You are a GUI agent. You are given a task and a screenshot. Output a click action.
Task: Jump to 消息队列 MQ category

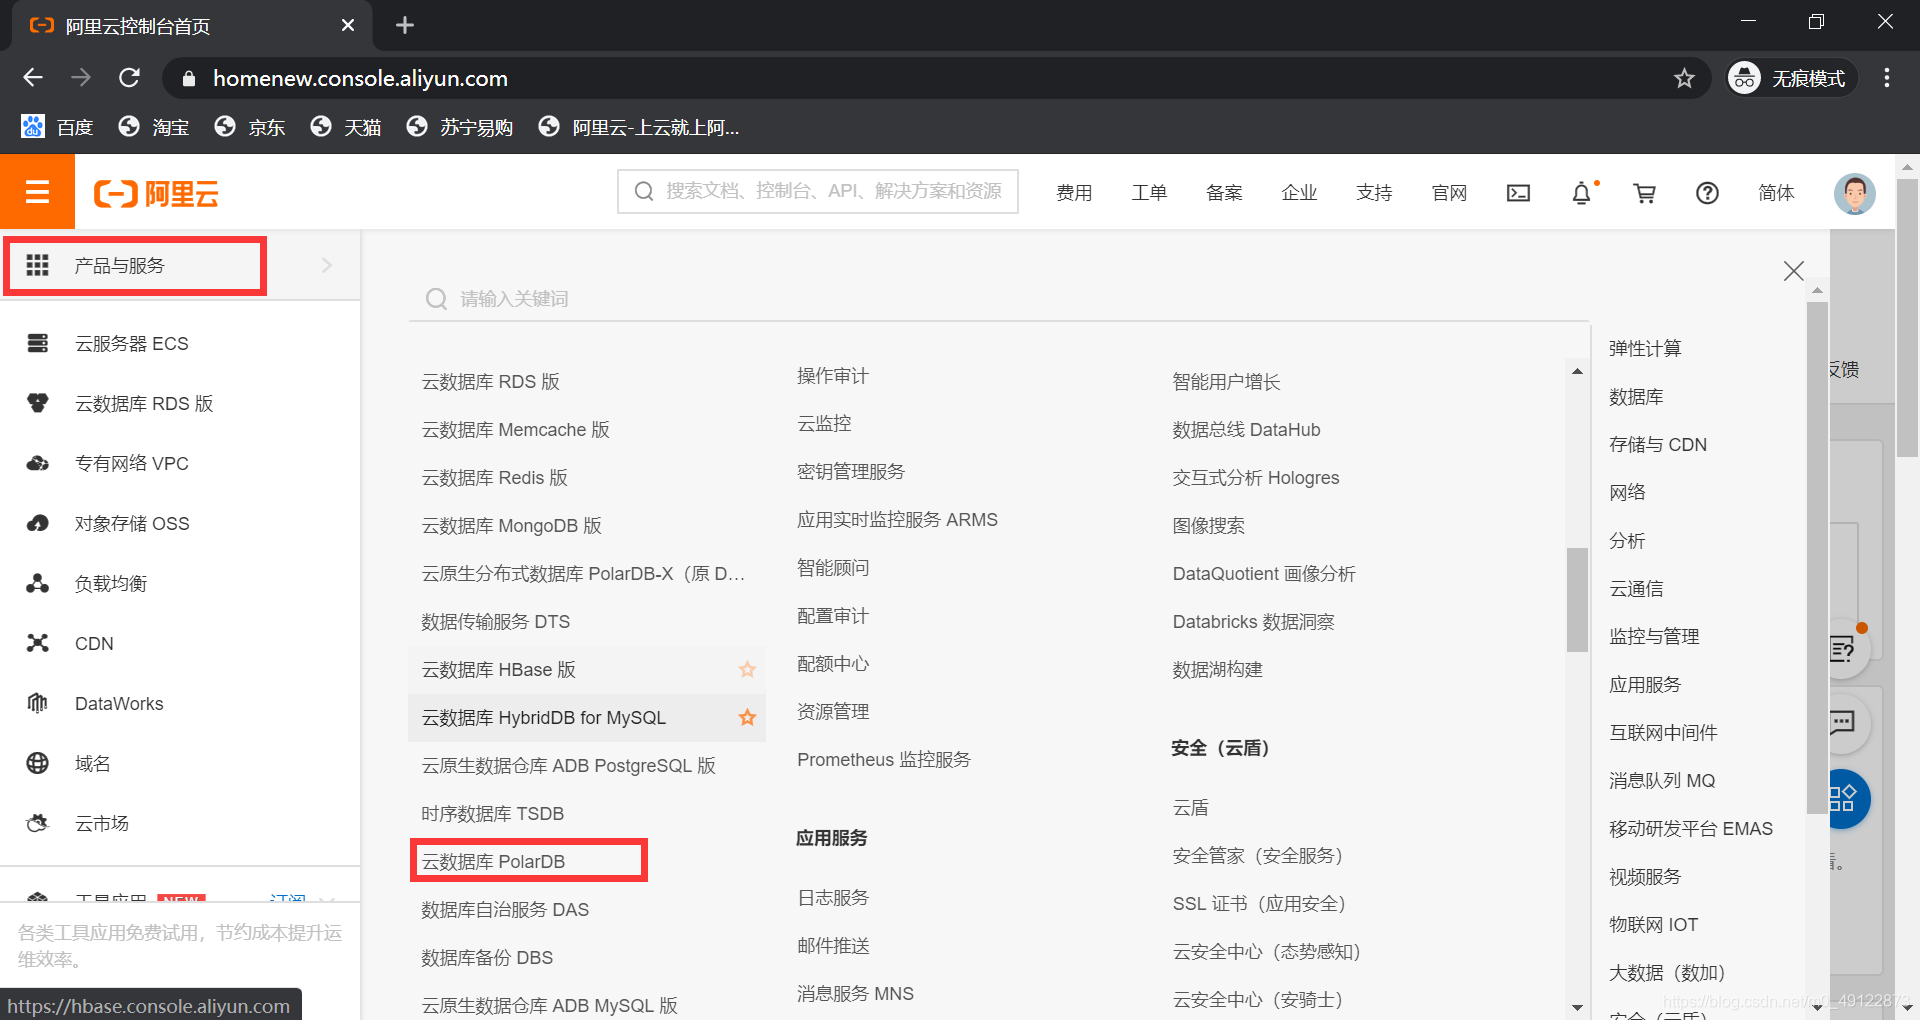tap(1662, 780)
